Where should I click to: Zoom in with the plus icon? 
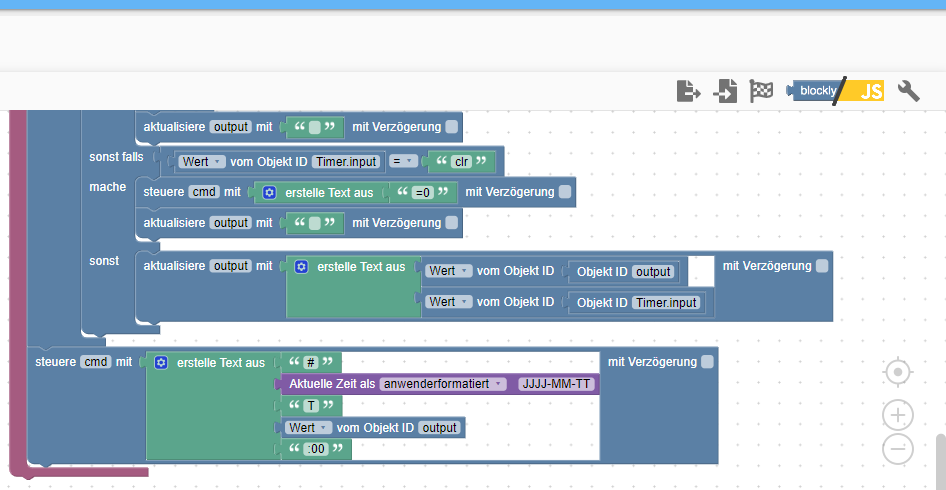[898, 415]
